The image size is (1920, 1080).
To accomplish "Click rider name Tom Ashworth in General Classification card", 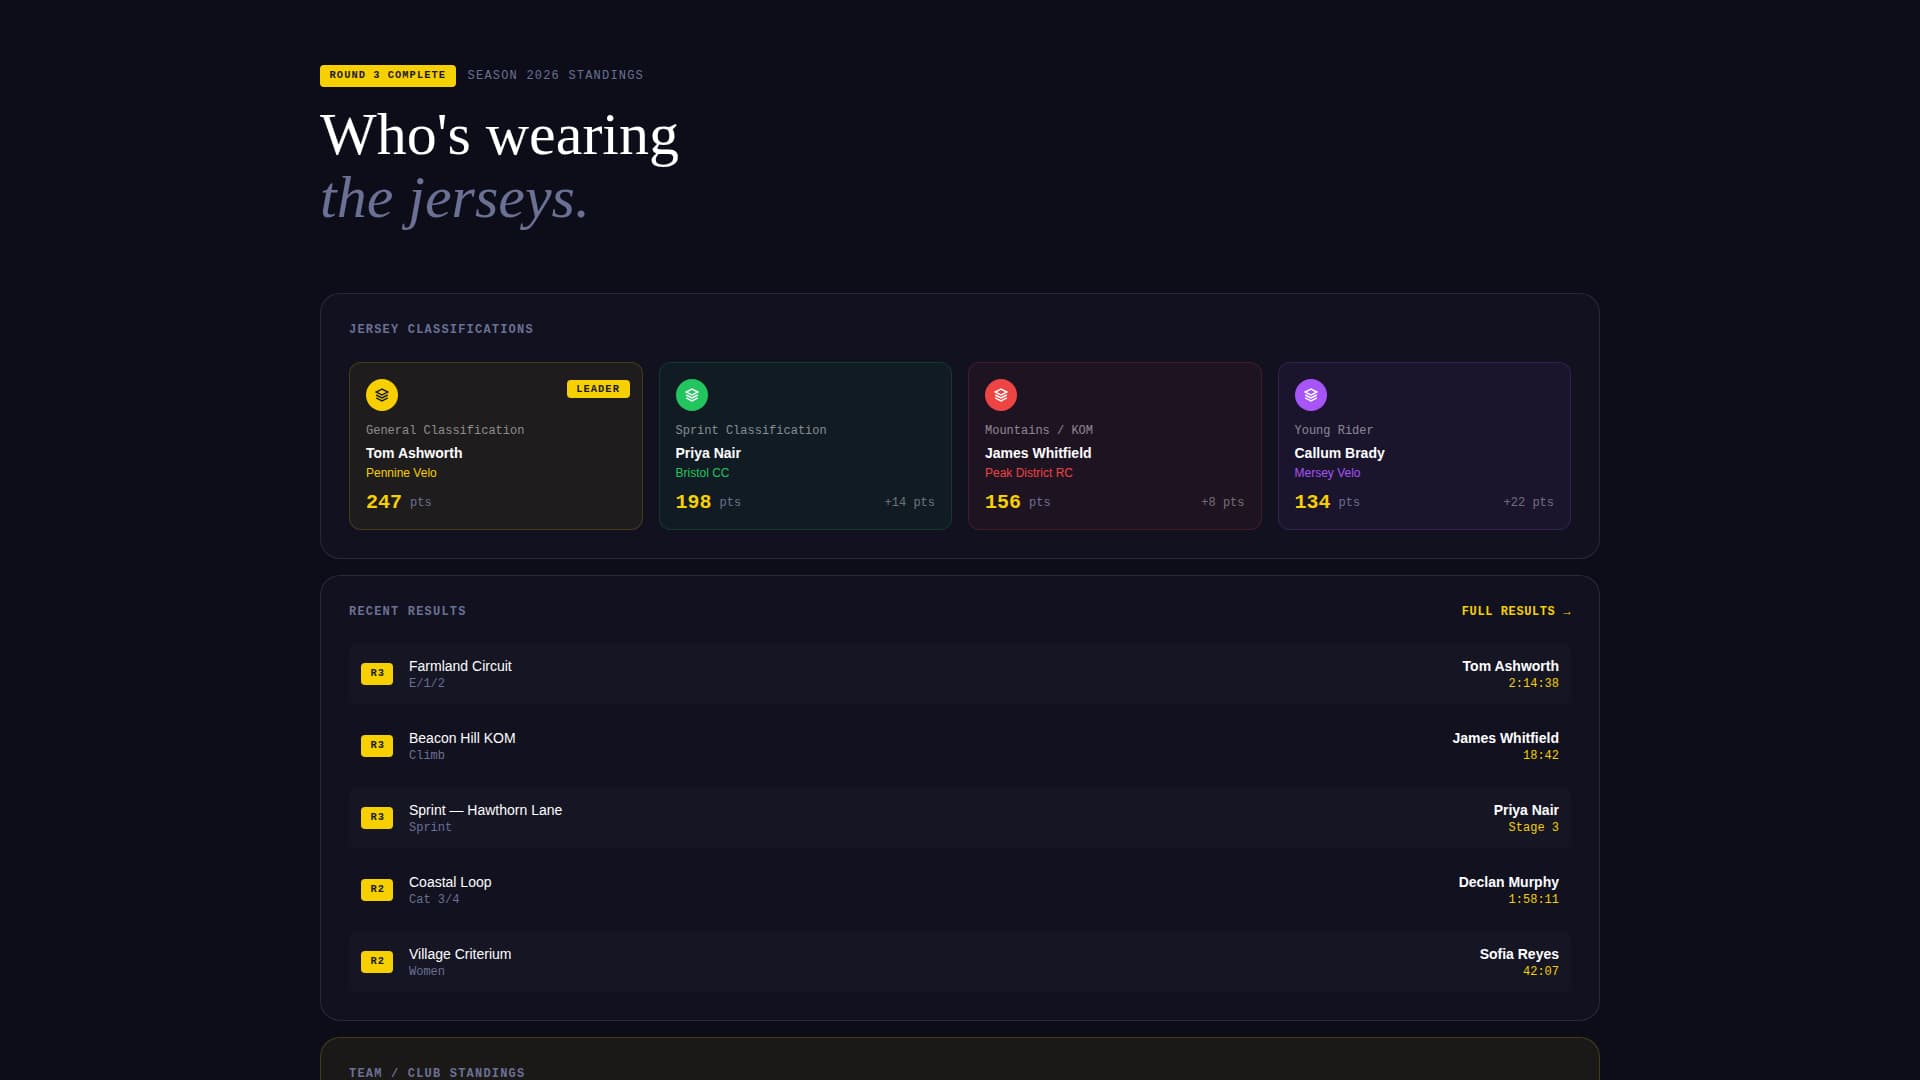I will (414, 453).
